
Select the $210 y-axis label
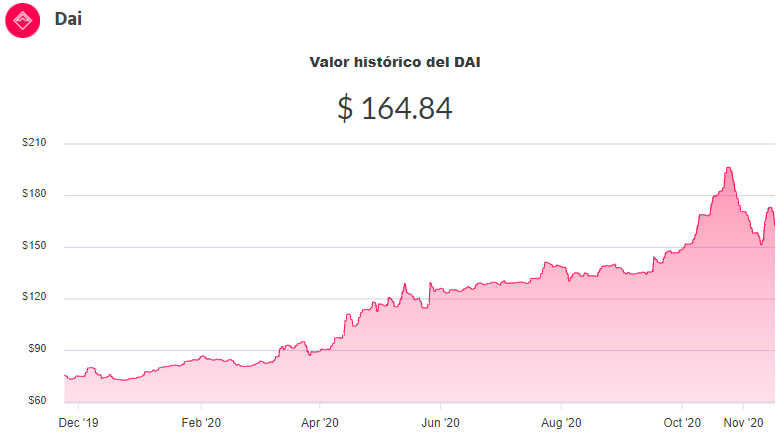[34, 143]
